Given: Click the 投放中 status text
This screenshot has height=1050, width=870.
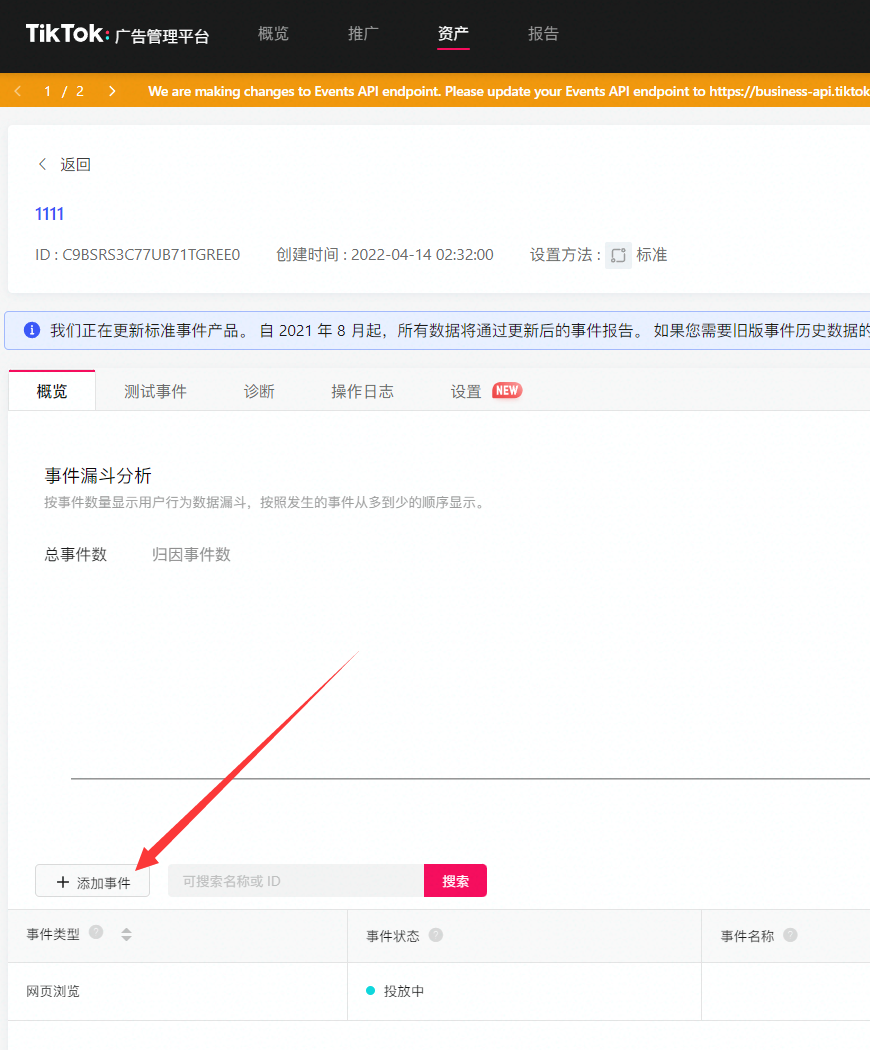Looking at the screenshot, I should 404,991.
